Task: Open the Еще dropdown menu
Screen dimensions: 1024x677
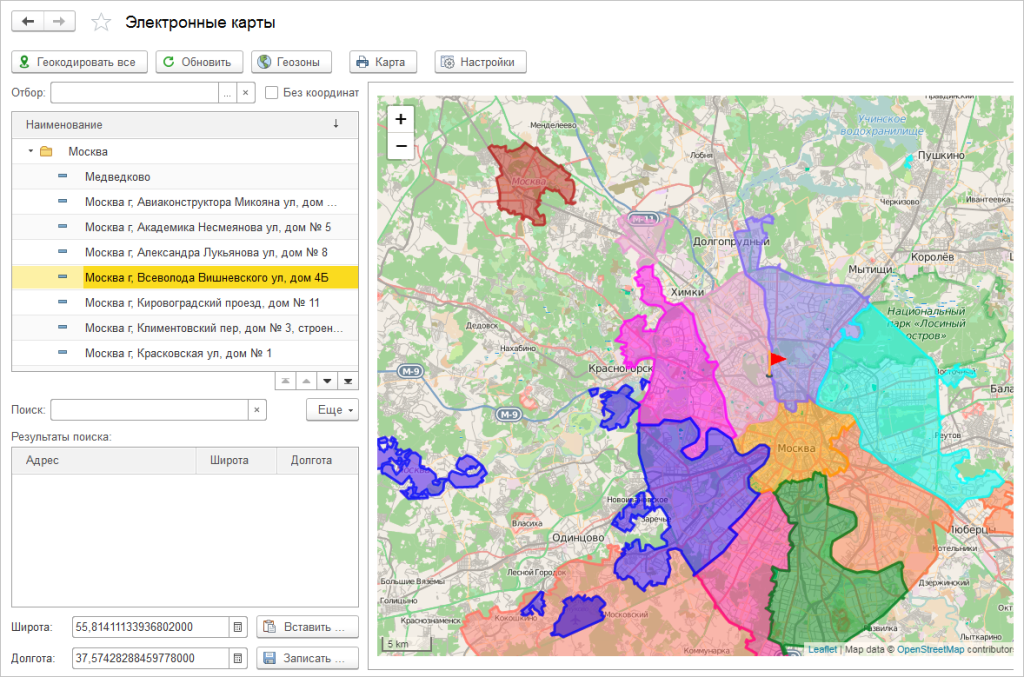Action: pos(331,410)
